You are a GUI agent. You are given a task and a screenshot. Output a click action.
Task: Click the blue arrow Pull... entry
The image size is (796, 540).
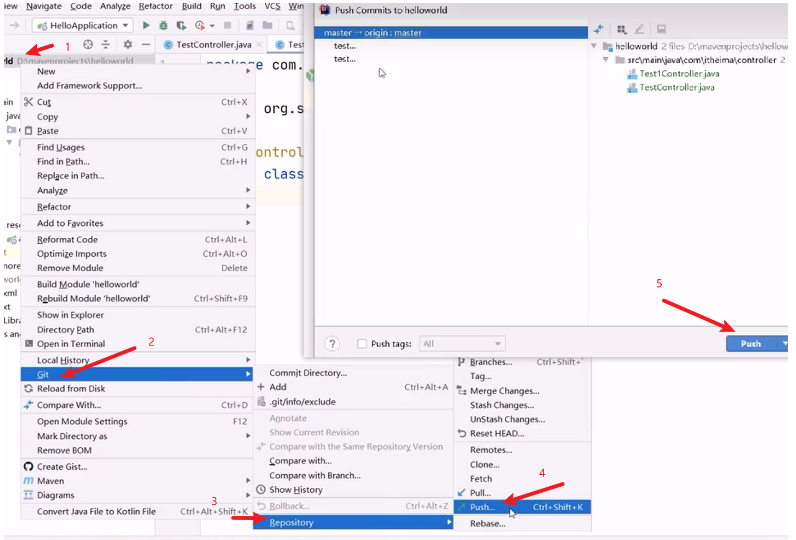[x=461, y=493]
